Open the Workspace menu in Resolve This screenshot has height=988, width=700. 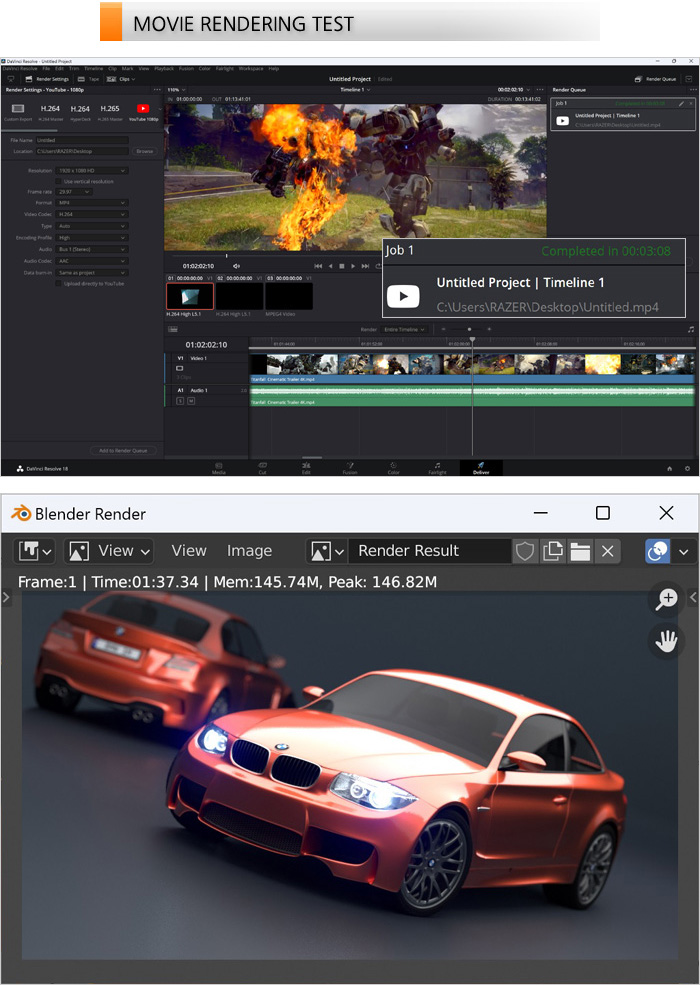[x=251, y=68]
